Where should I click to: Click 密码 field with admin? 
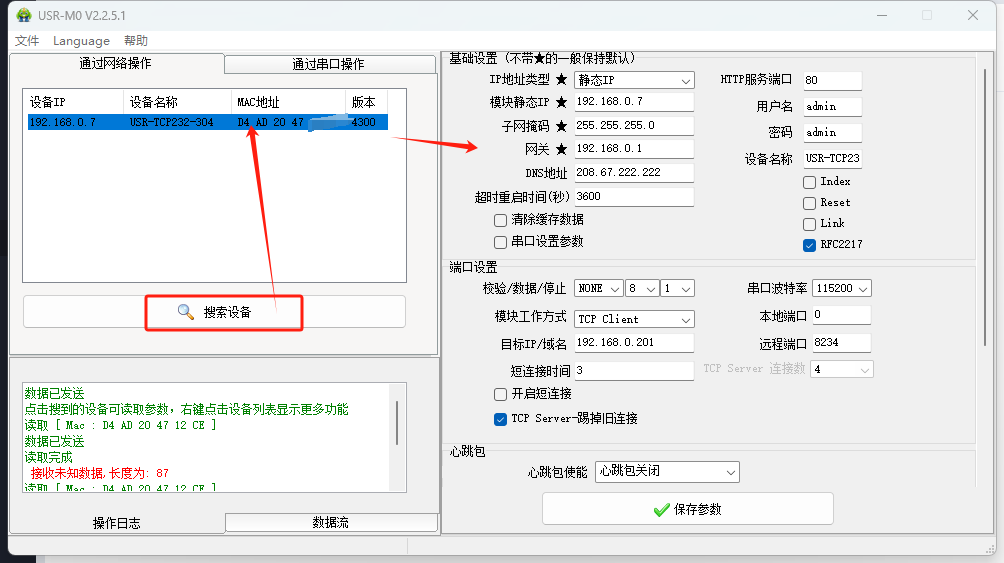(x=832, y=133)
